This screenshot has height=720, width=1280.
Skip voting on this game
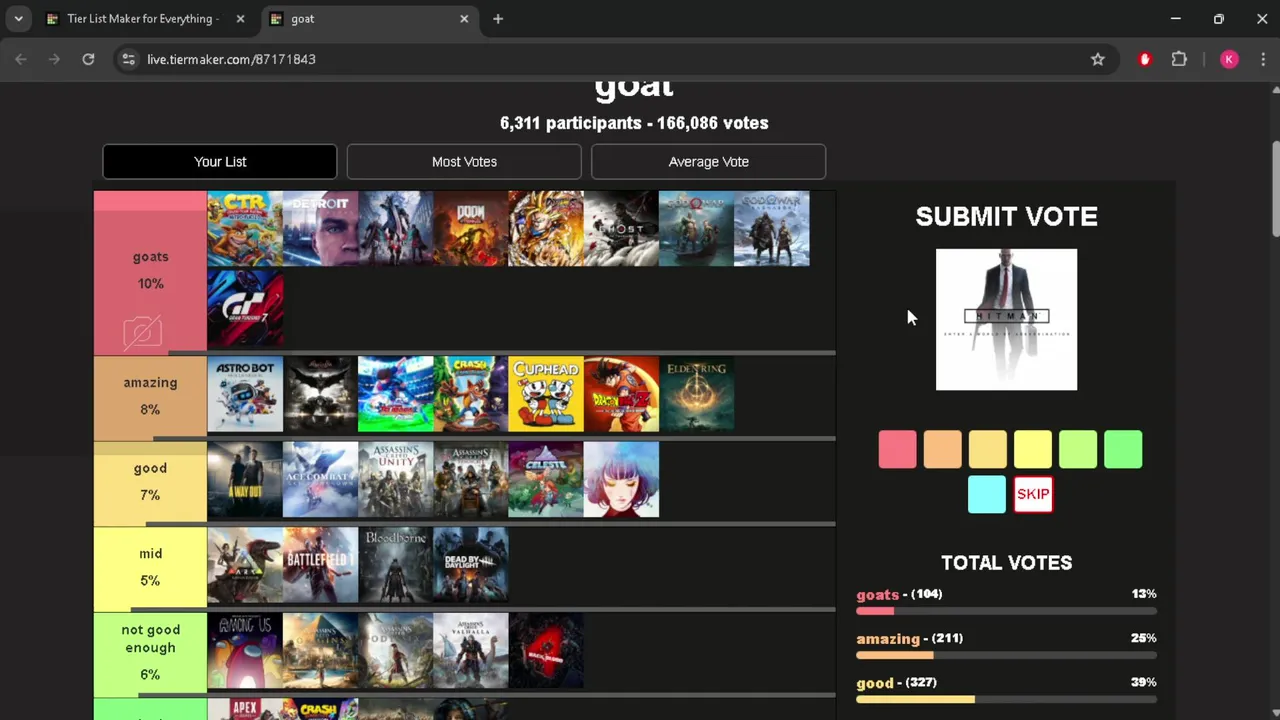[x=1033, y=494]
